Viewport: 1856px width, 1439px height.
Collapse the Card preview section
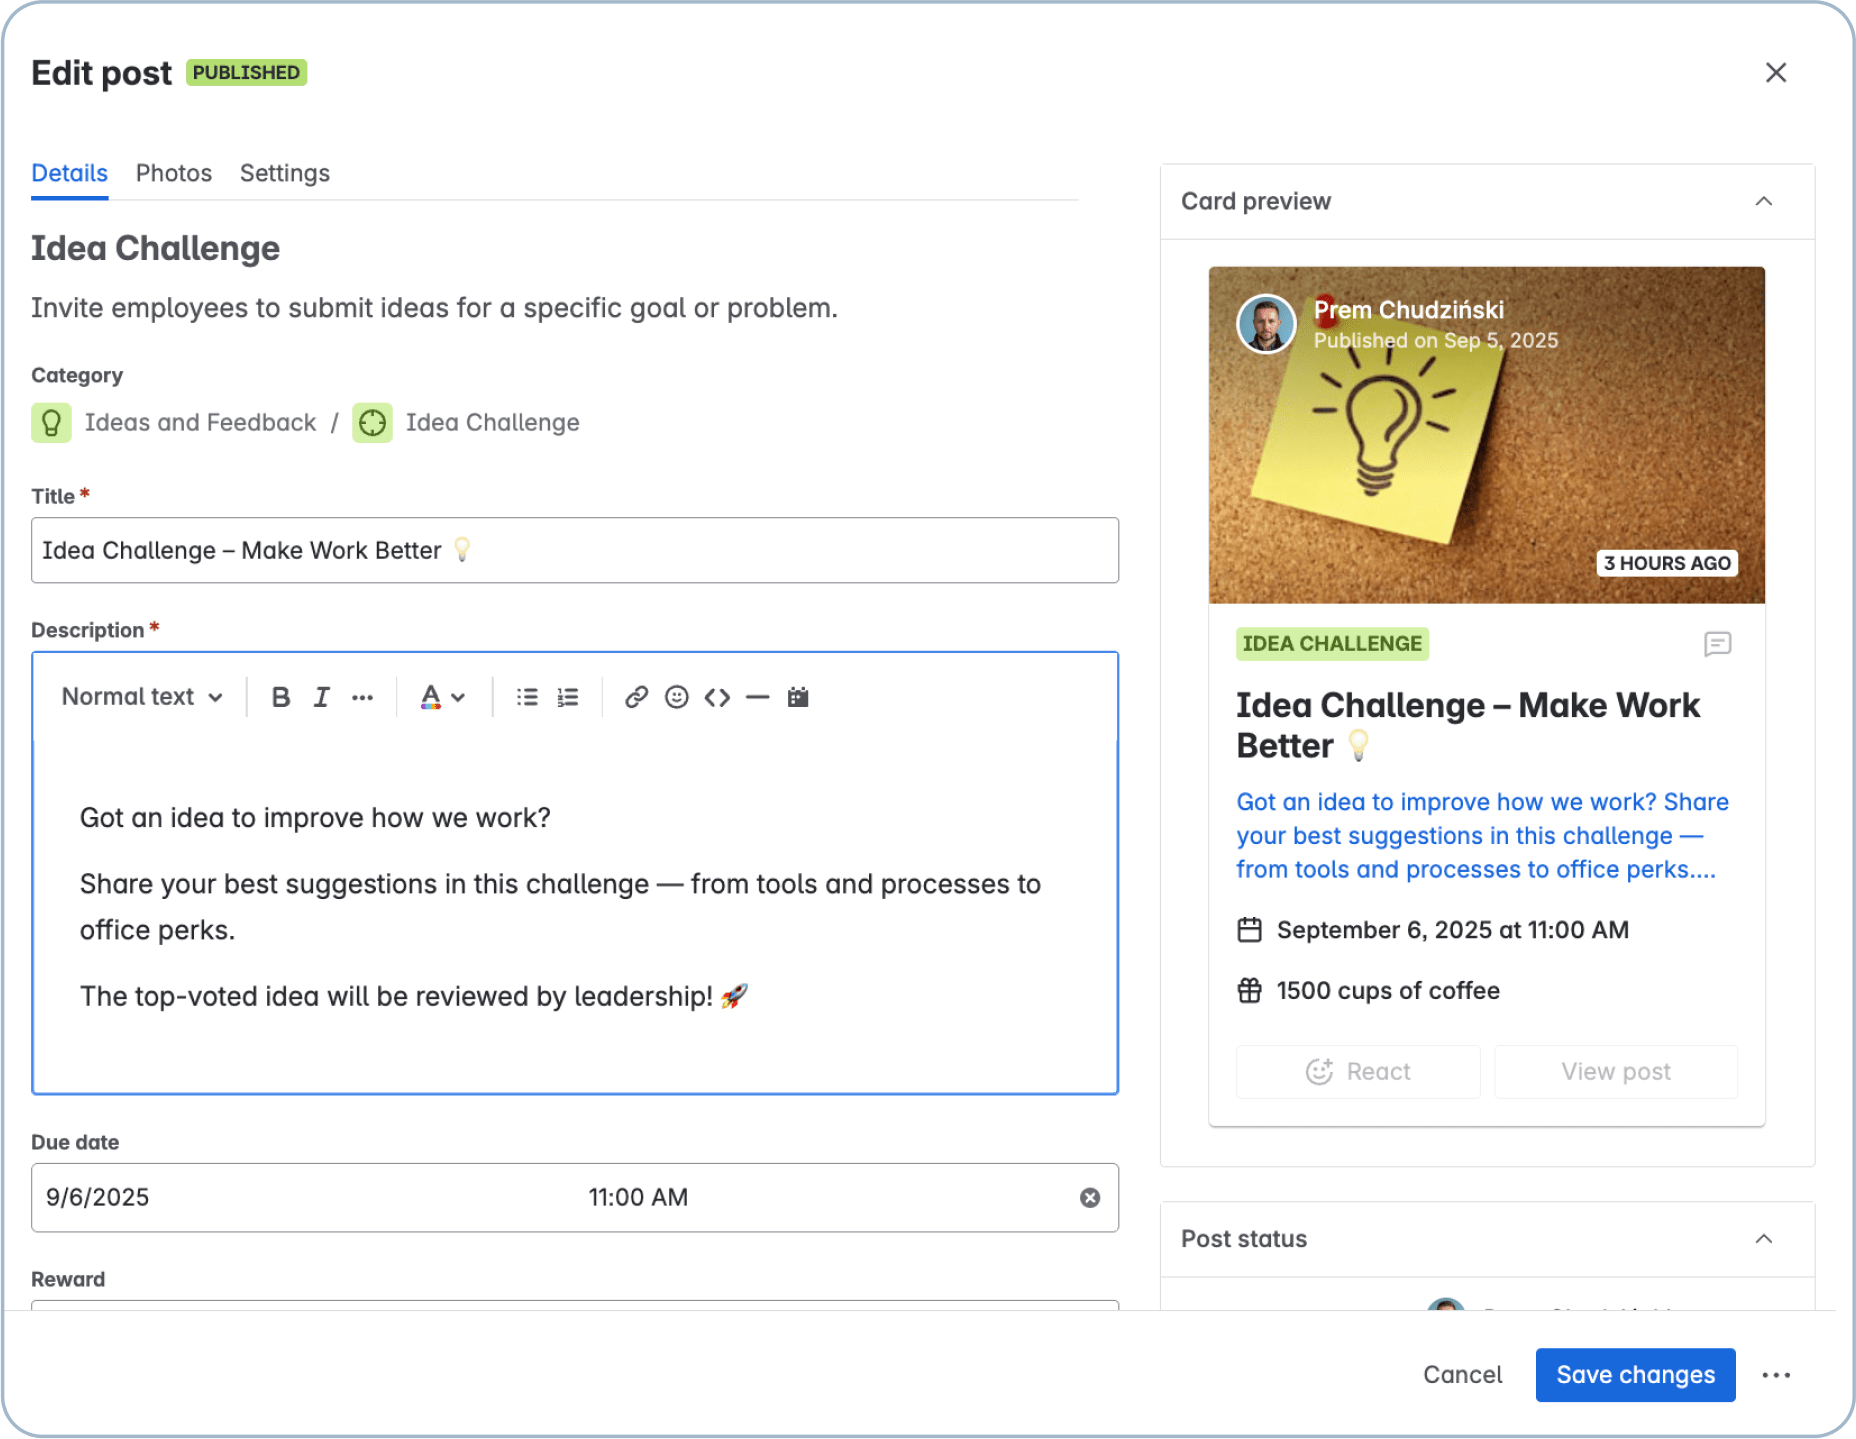tap(1764, 200)
